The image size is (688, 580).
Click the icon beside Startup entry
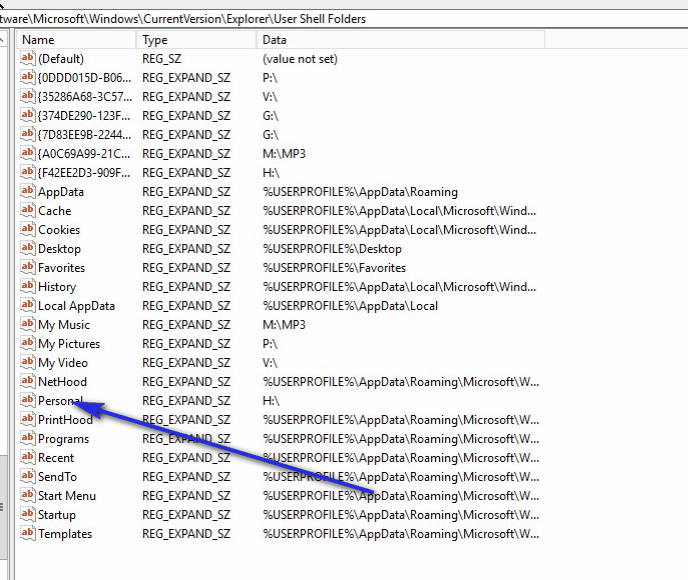click(x=28, y=514)
